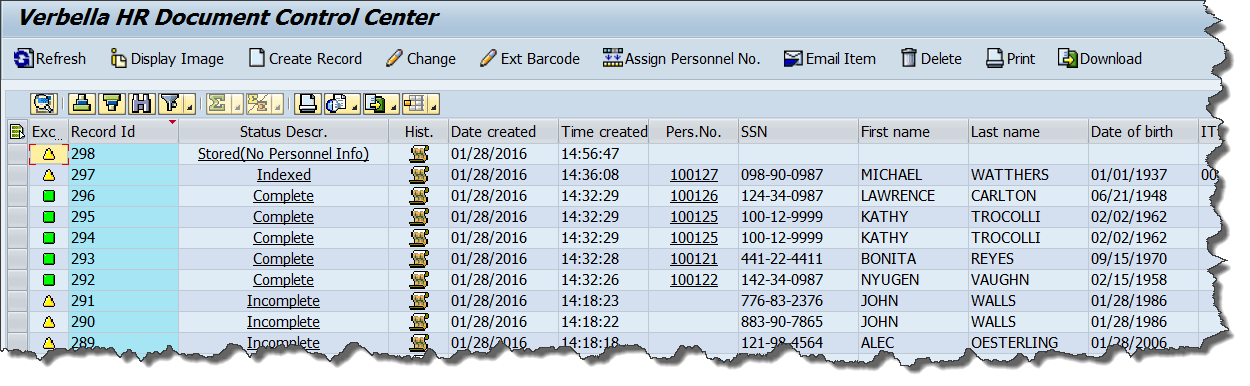Image resolution: width=1250 pixels, height=386 pixels.
Task: Click Print in the top toolbar
Action: pyautogui.click(x=1010, y=59)
